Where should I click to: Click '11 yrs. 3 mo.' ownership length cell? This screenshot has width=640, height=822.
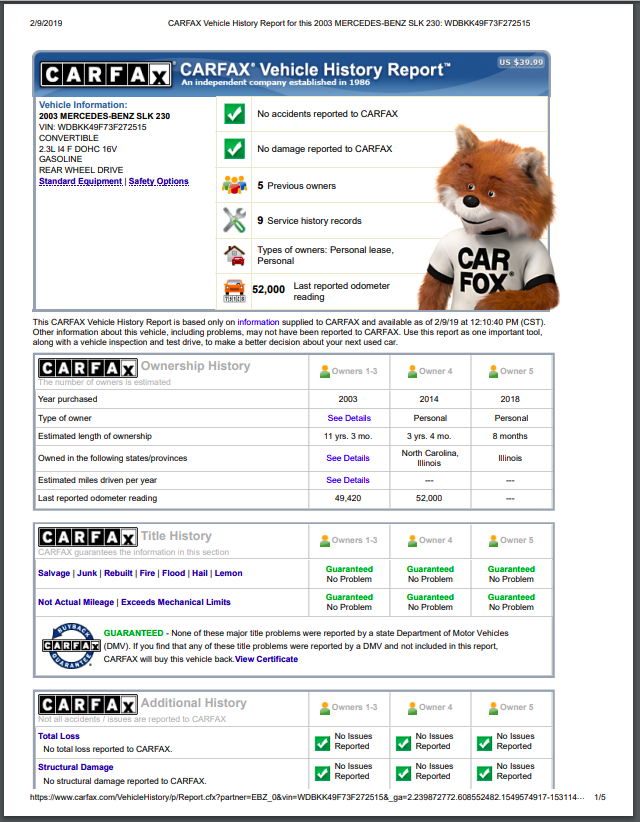coord(348,436)
